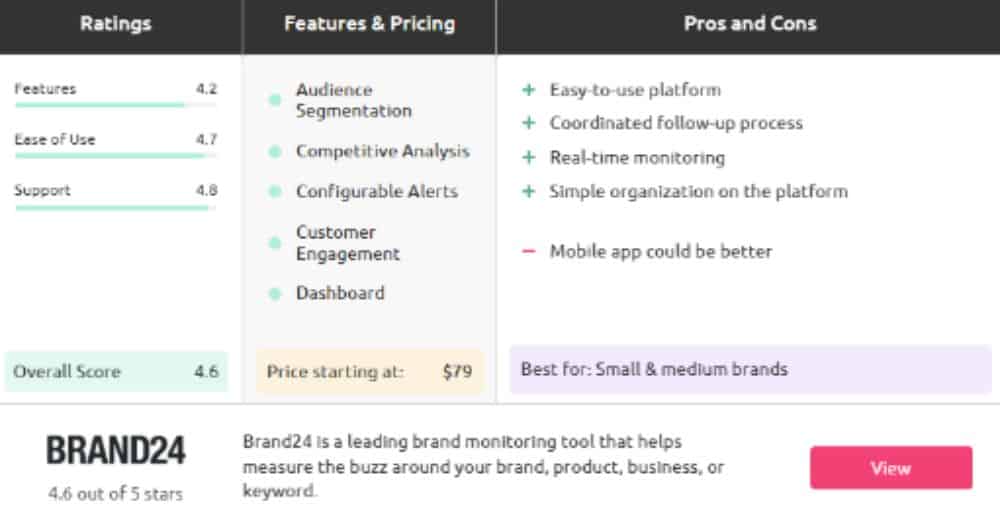Viewport: 1000px width, 530px height.
Task: Click the green plus beside Easy-to-use platform
Action: click(529, 90)
